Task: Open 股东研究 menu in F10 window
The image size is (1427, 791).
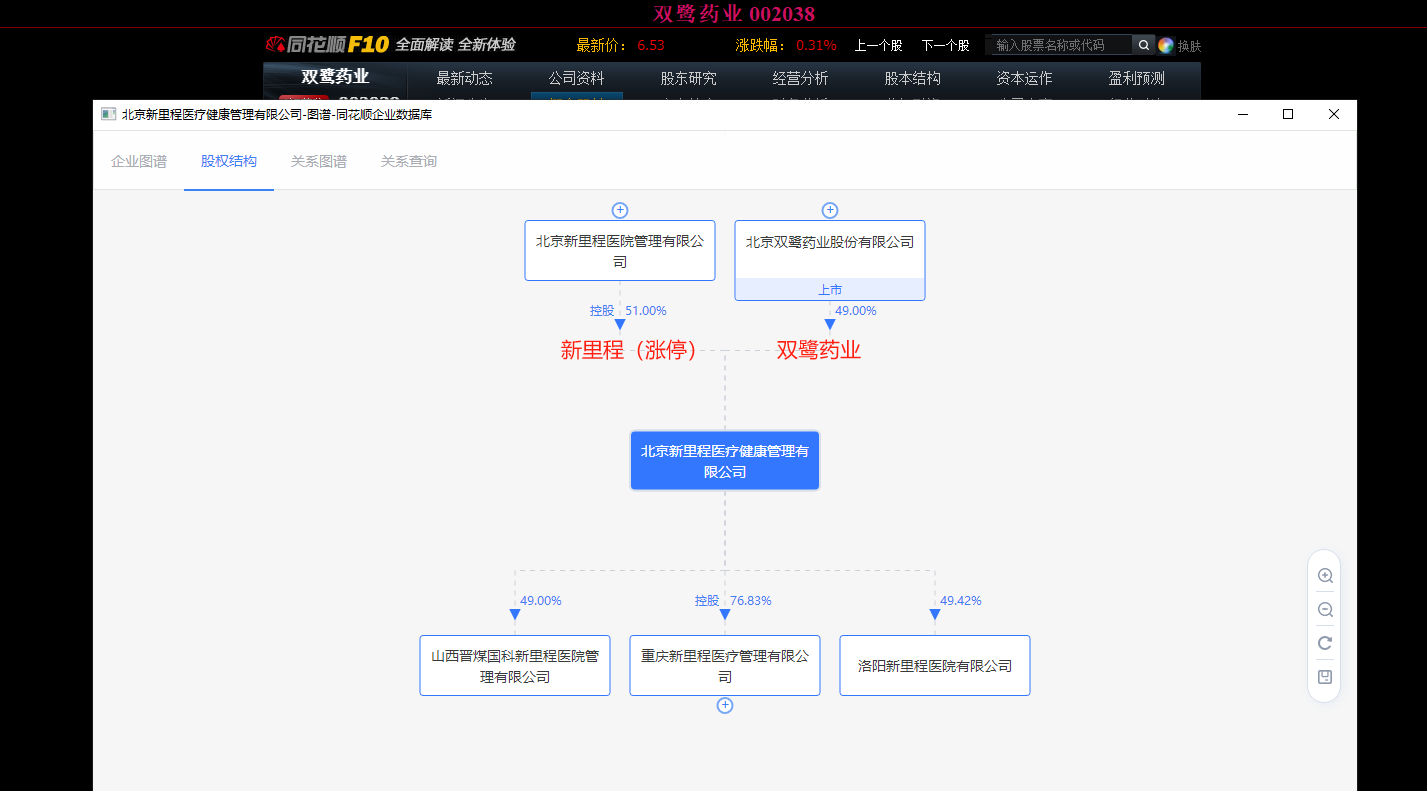Action: [x=689, y=78]
